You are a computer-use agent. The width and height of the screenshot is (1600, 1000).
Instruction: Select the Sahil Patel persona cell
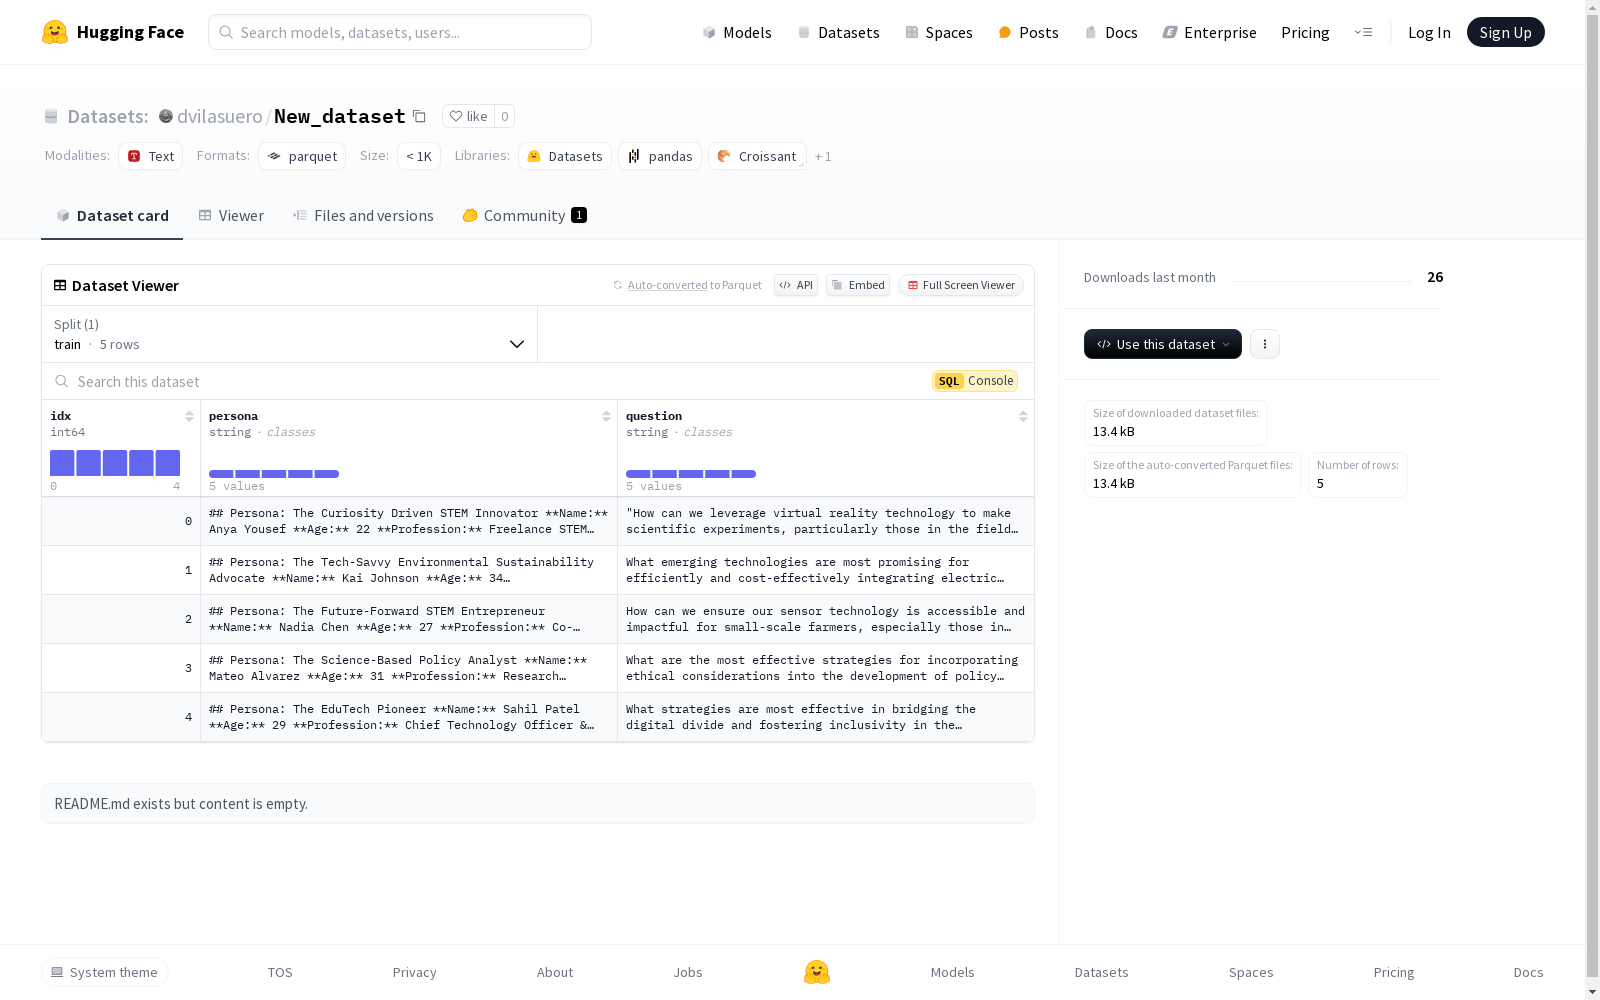pos(409,717)
